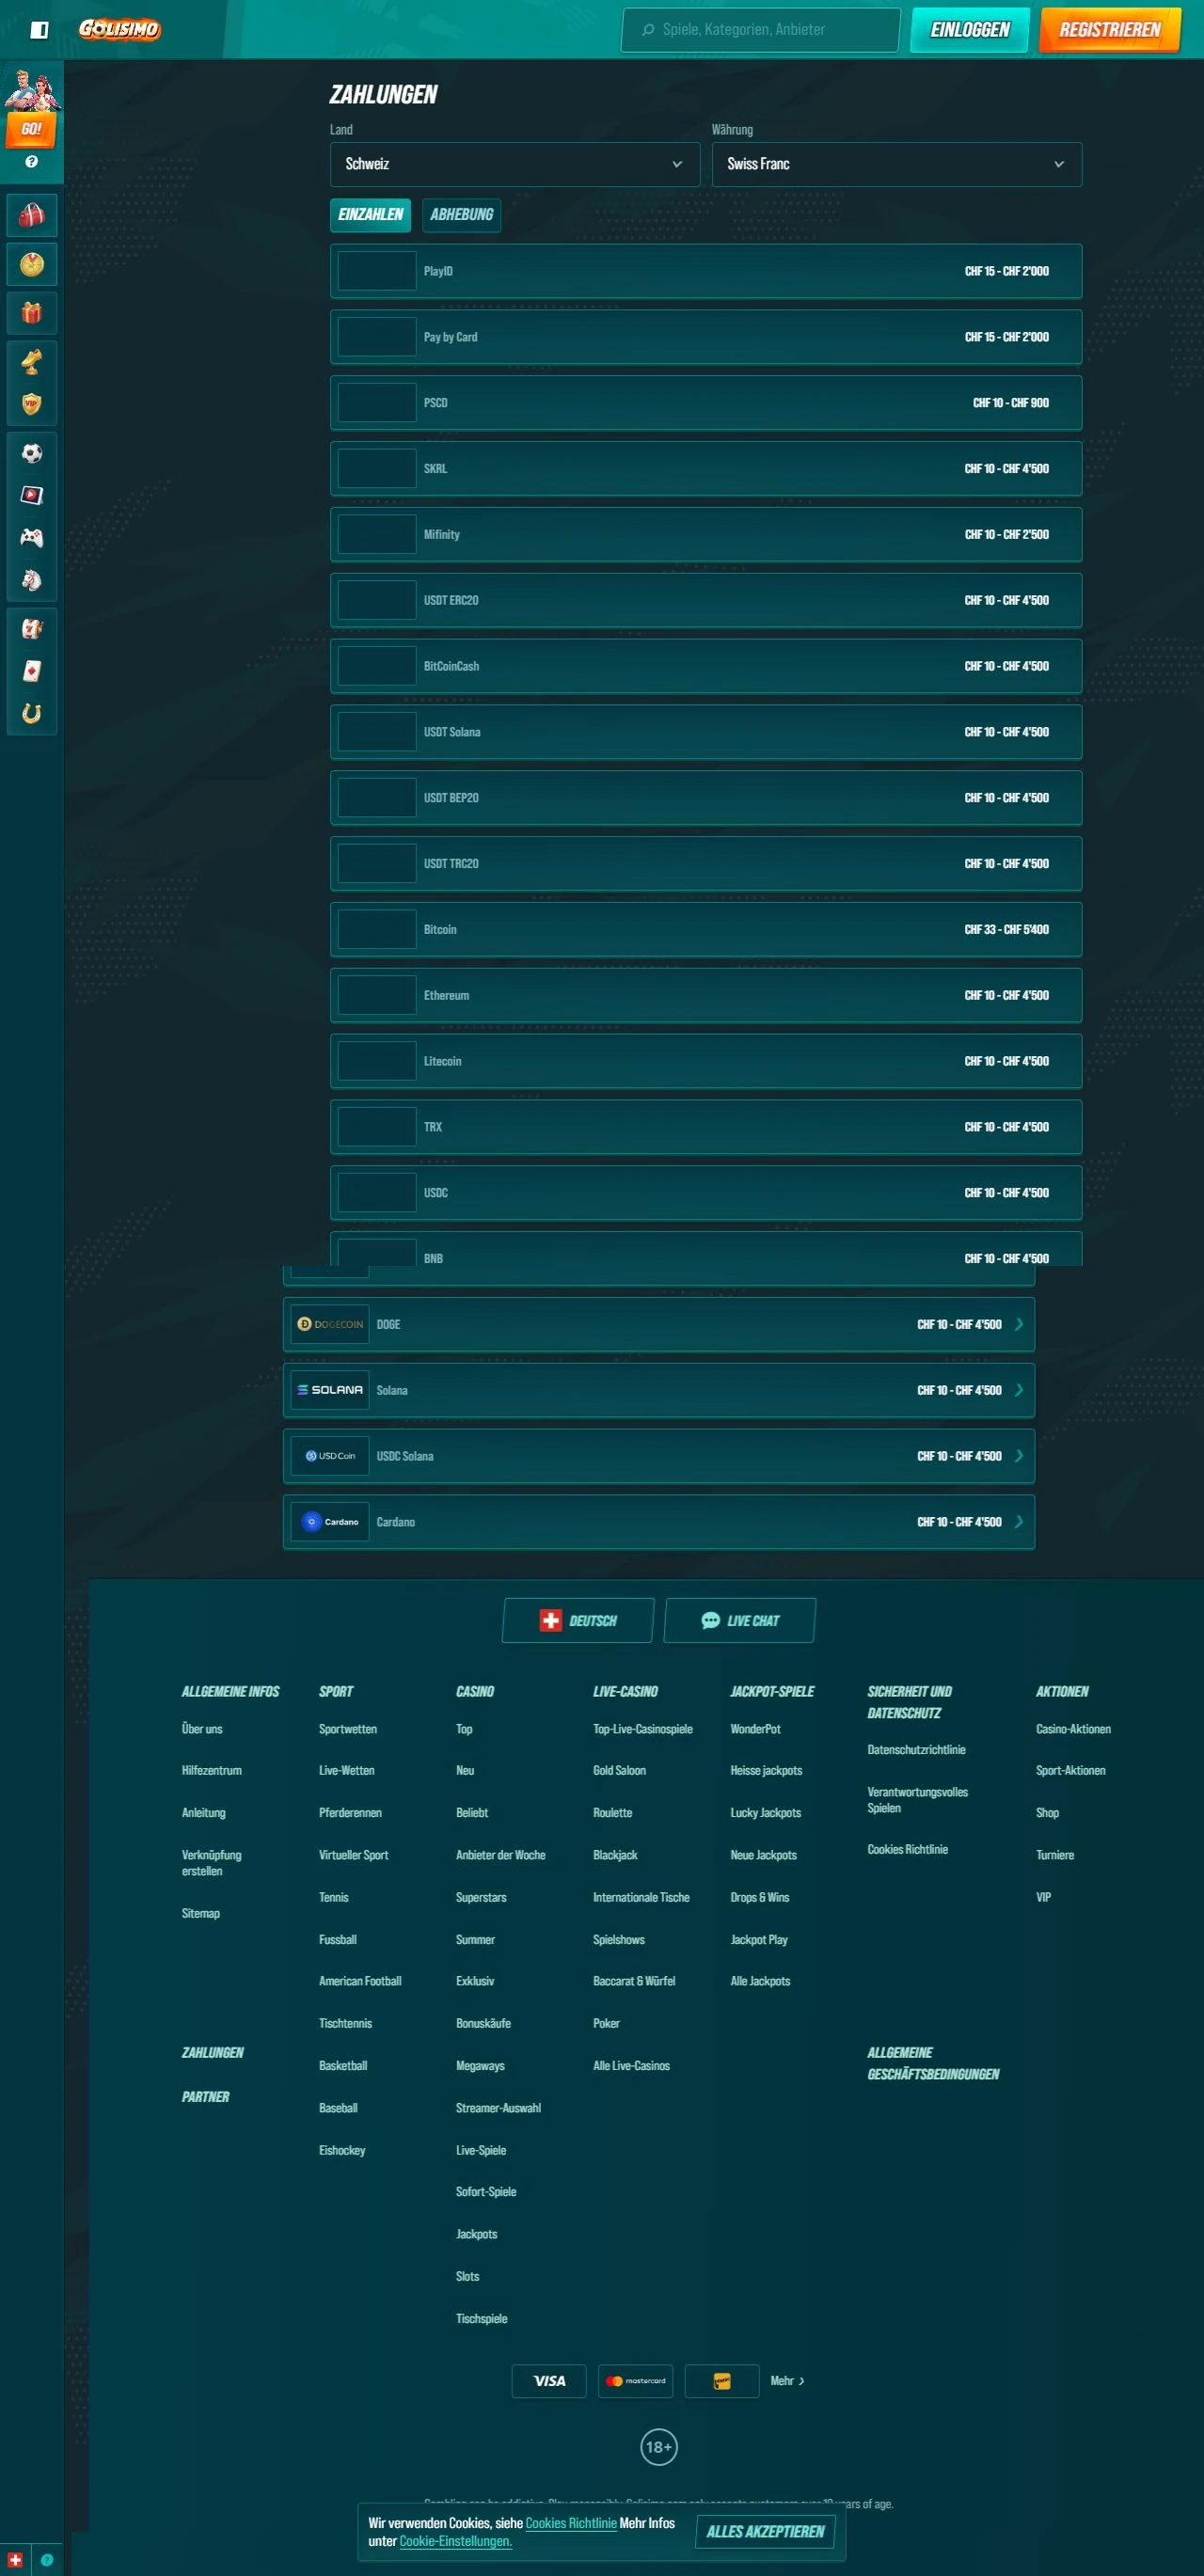Click the 18+ age restriction badge

pos(658,2447)
